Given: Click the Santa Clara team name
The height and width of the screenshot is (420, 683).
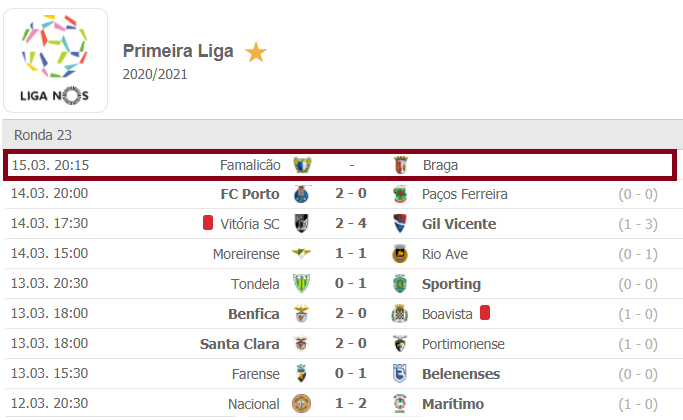Looking at the screenshot, I should (x=240, y=344).
